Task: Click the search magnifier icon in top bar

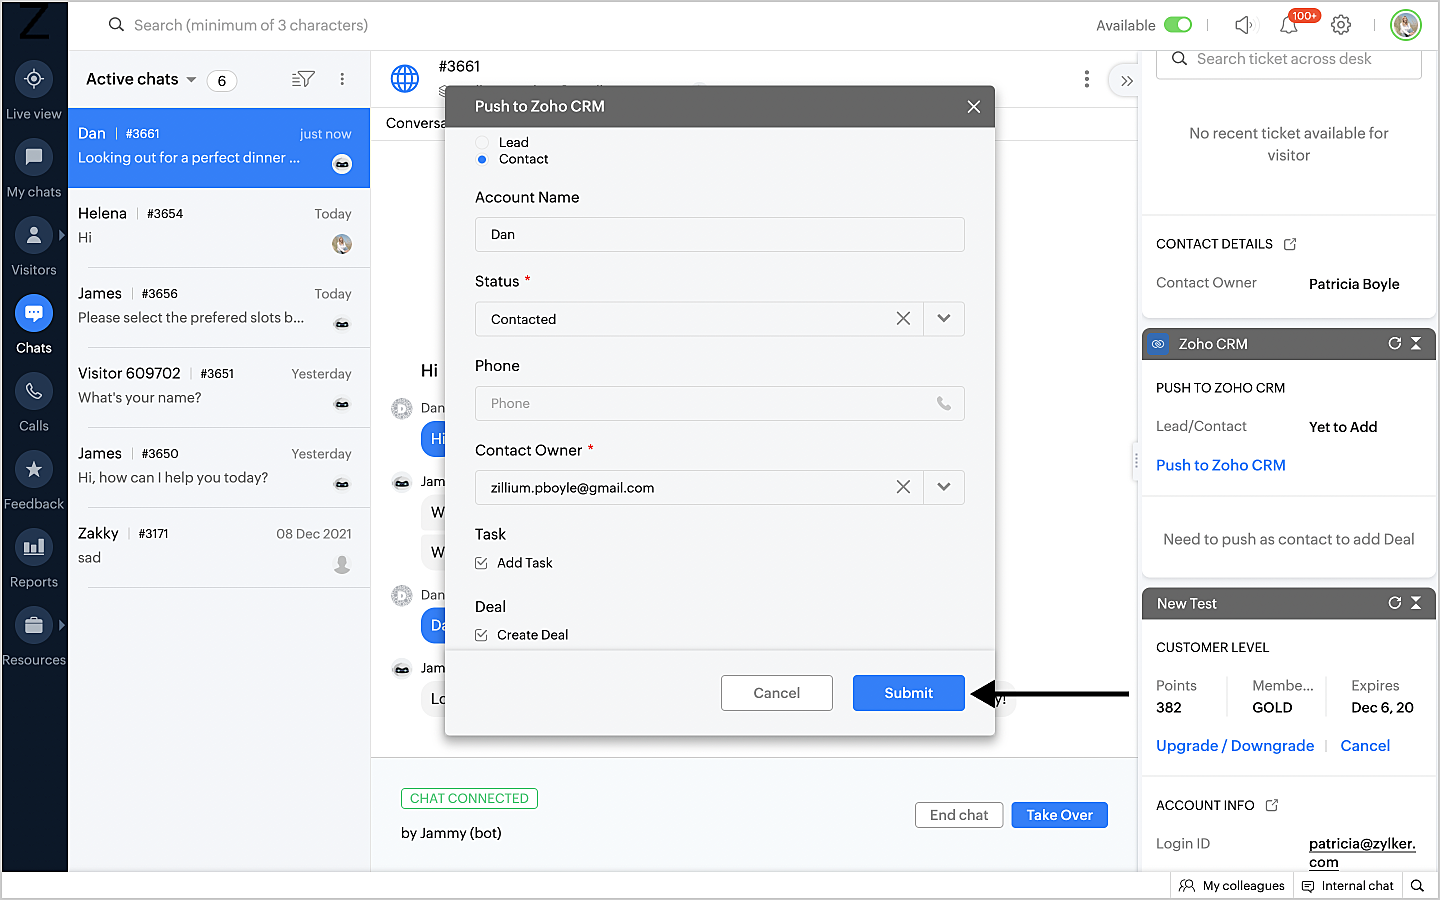Action: click(116, 25)
